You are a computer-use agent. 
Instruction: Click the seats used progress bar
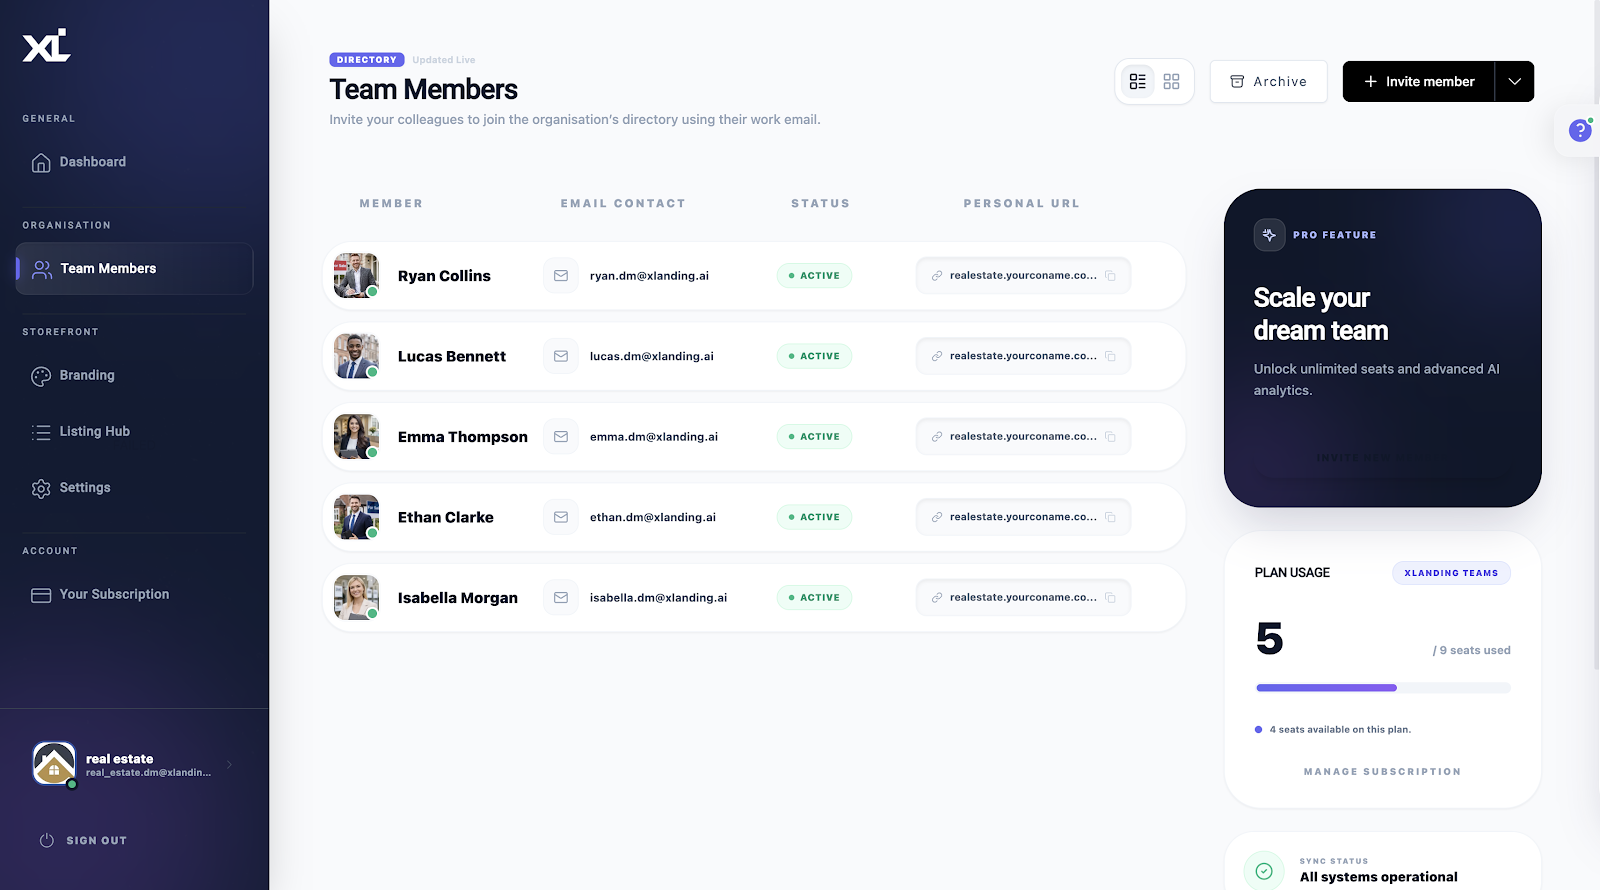point(1383,688)
